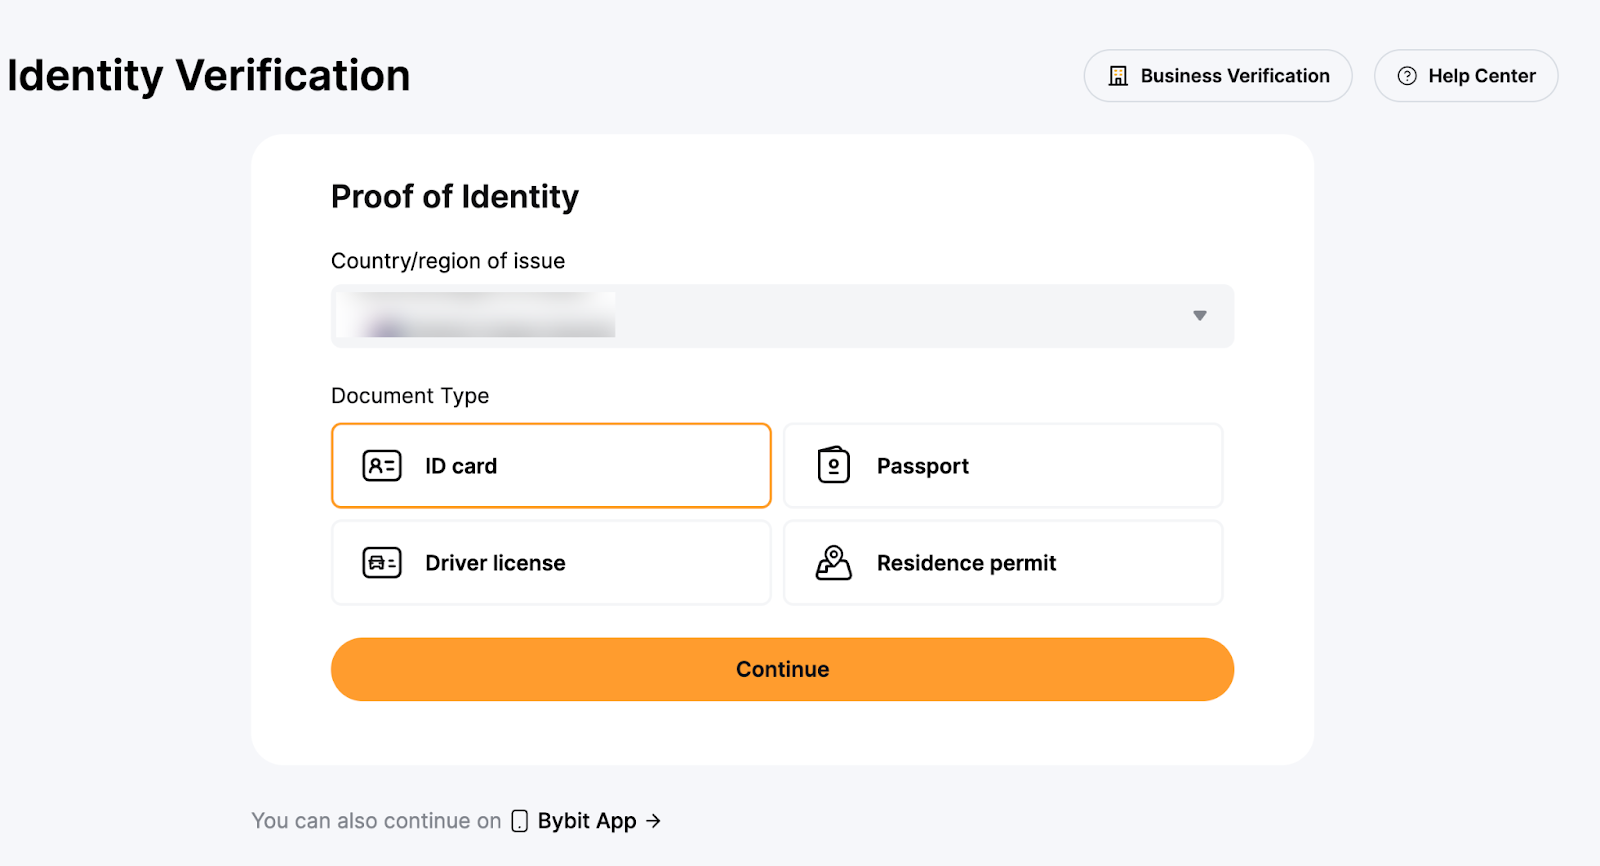This screenshot has height=866, width=1600.
Task: Select the "Residence permit" document type label
Action: coord(966,563)
